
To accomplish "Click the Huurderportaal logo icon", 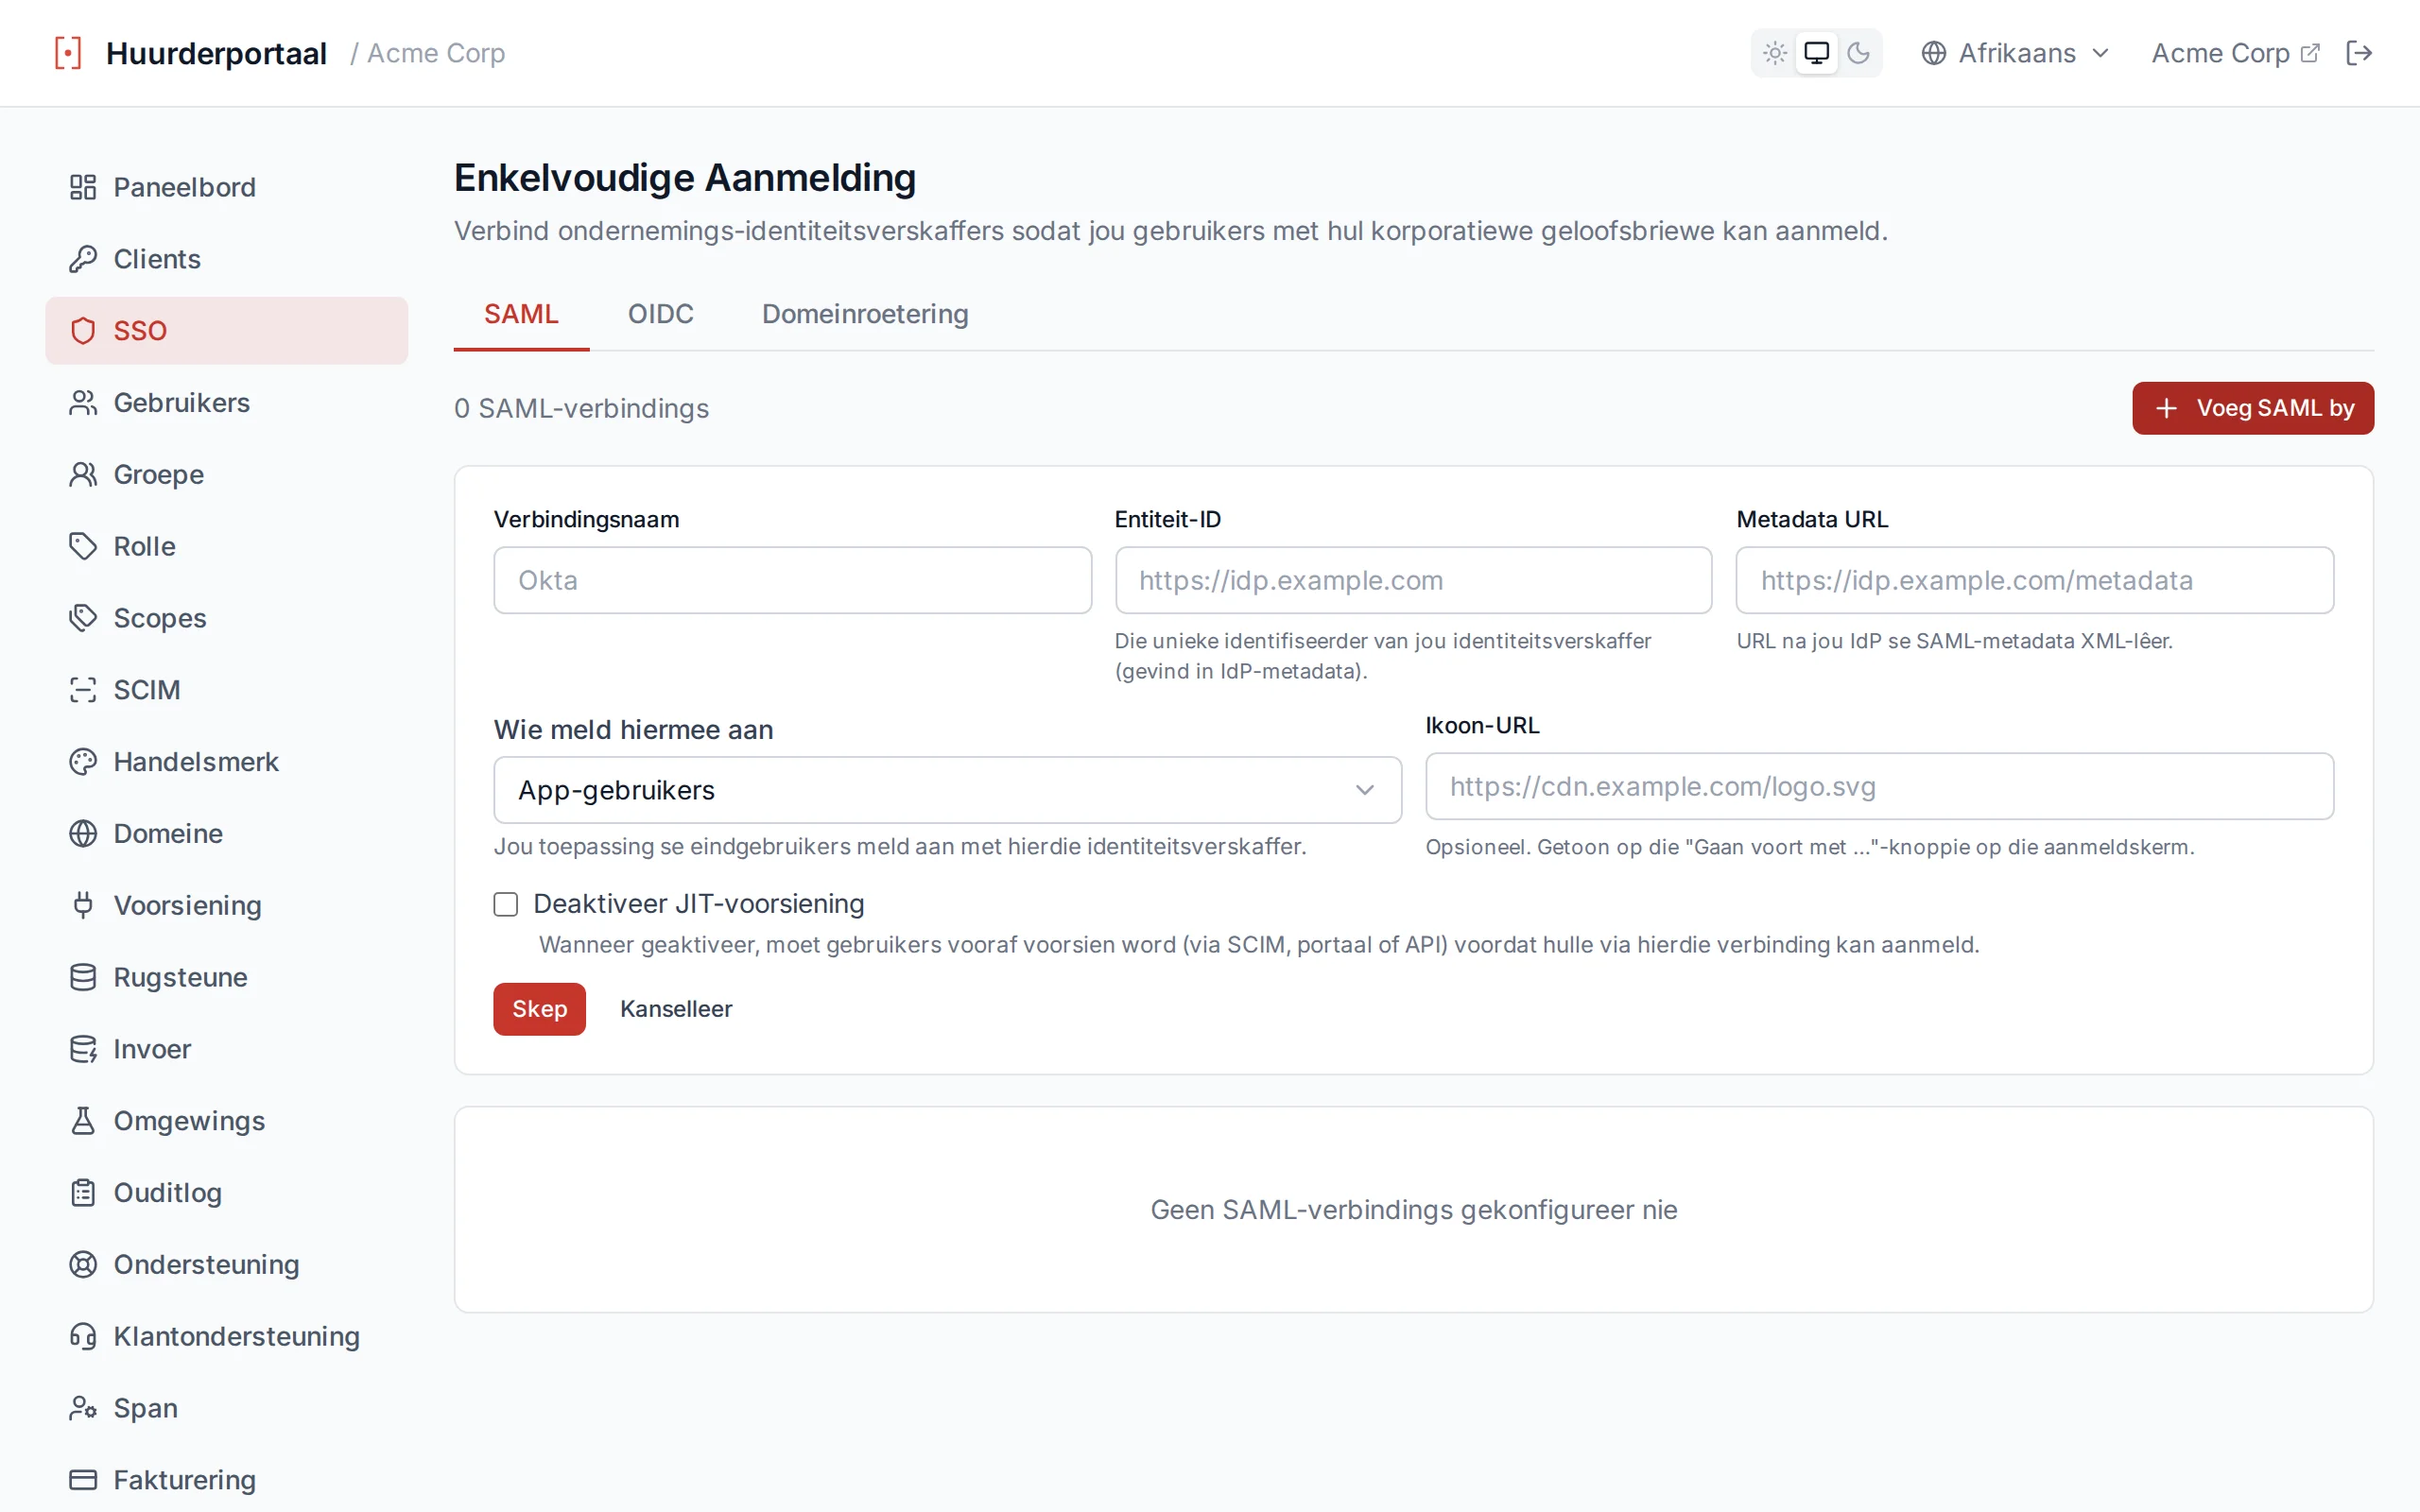I will (x=68, y=53).
